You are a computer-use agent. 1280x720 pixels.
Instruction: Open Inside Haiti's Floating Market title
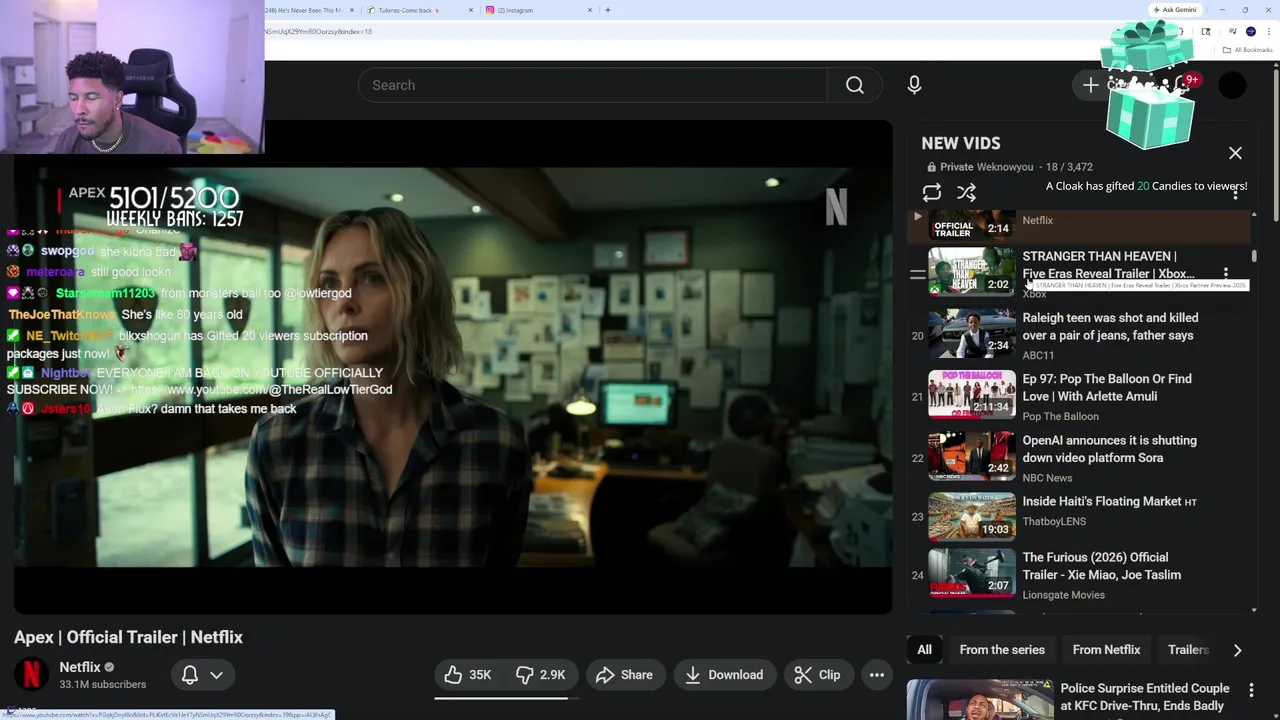1109,501
